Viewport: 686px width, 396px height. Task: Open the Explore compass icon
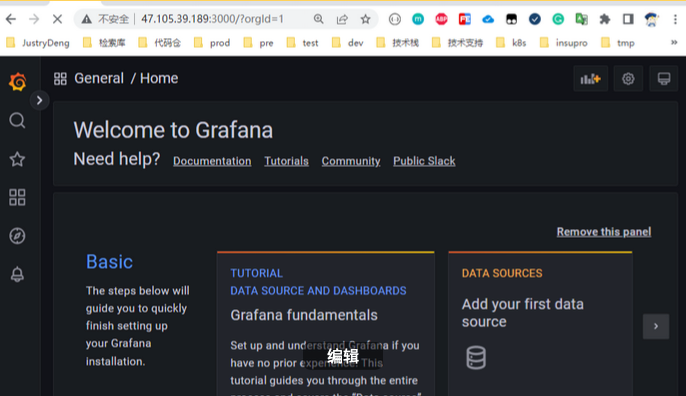point(17,236)
